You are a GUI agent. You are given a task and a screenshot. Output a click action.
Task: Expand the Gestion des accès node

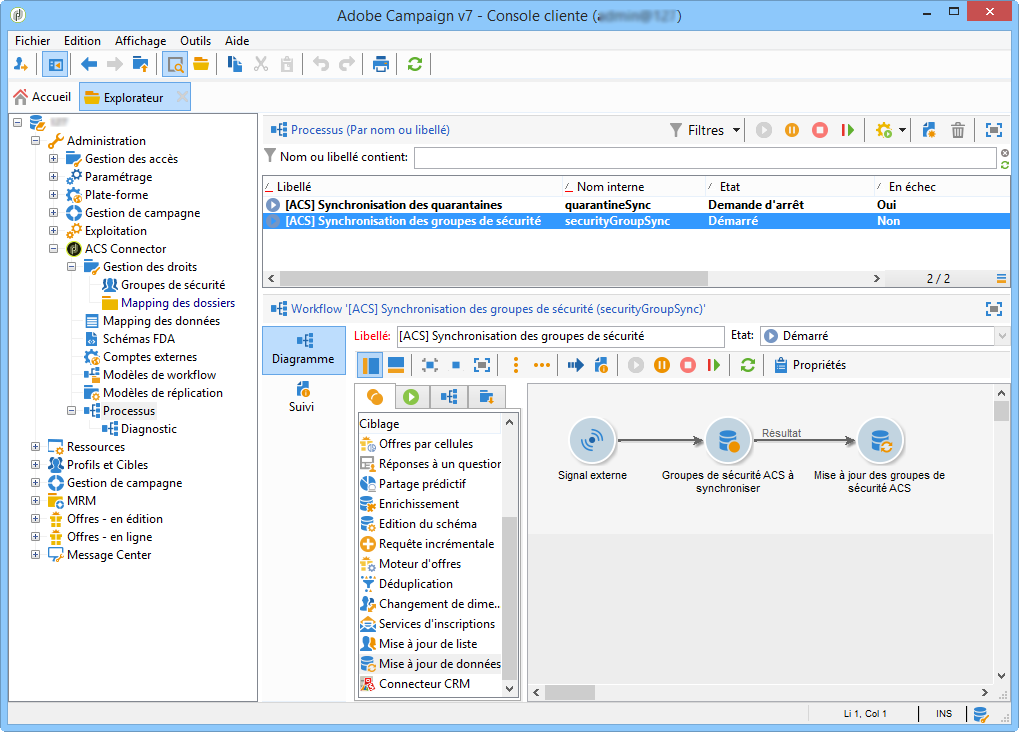pyautogui.click(x=54, y=159)
